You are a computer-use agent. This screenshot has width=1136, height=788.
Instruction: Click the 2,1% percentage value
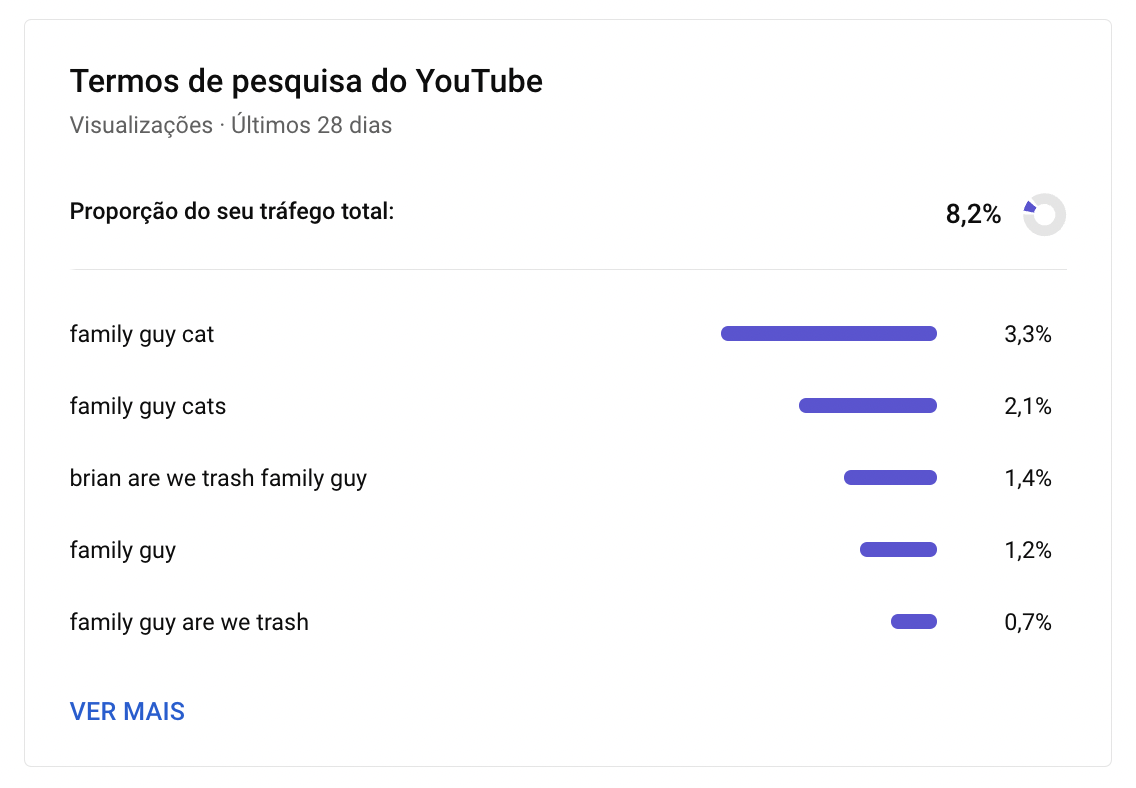point(1027,406)
